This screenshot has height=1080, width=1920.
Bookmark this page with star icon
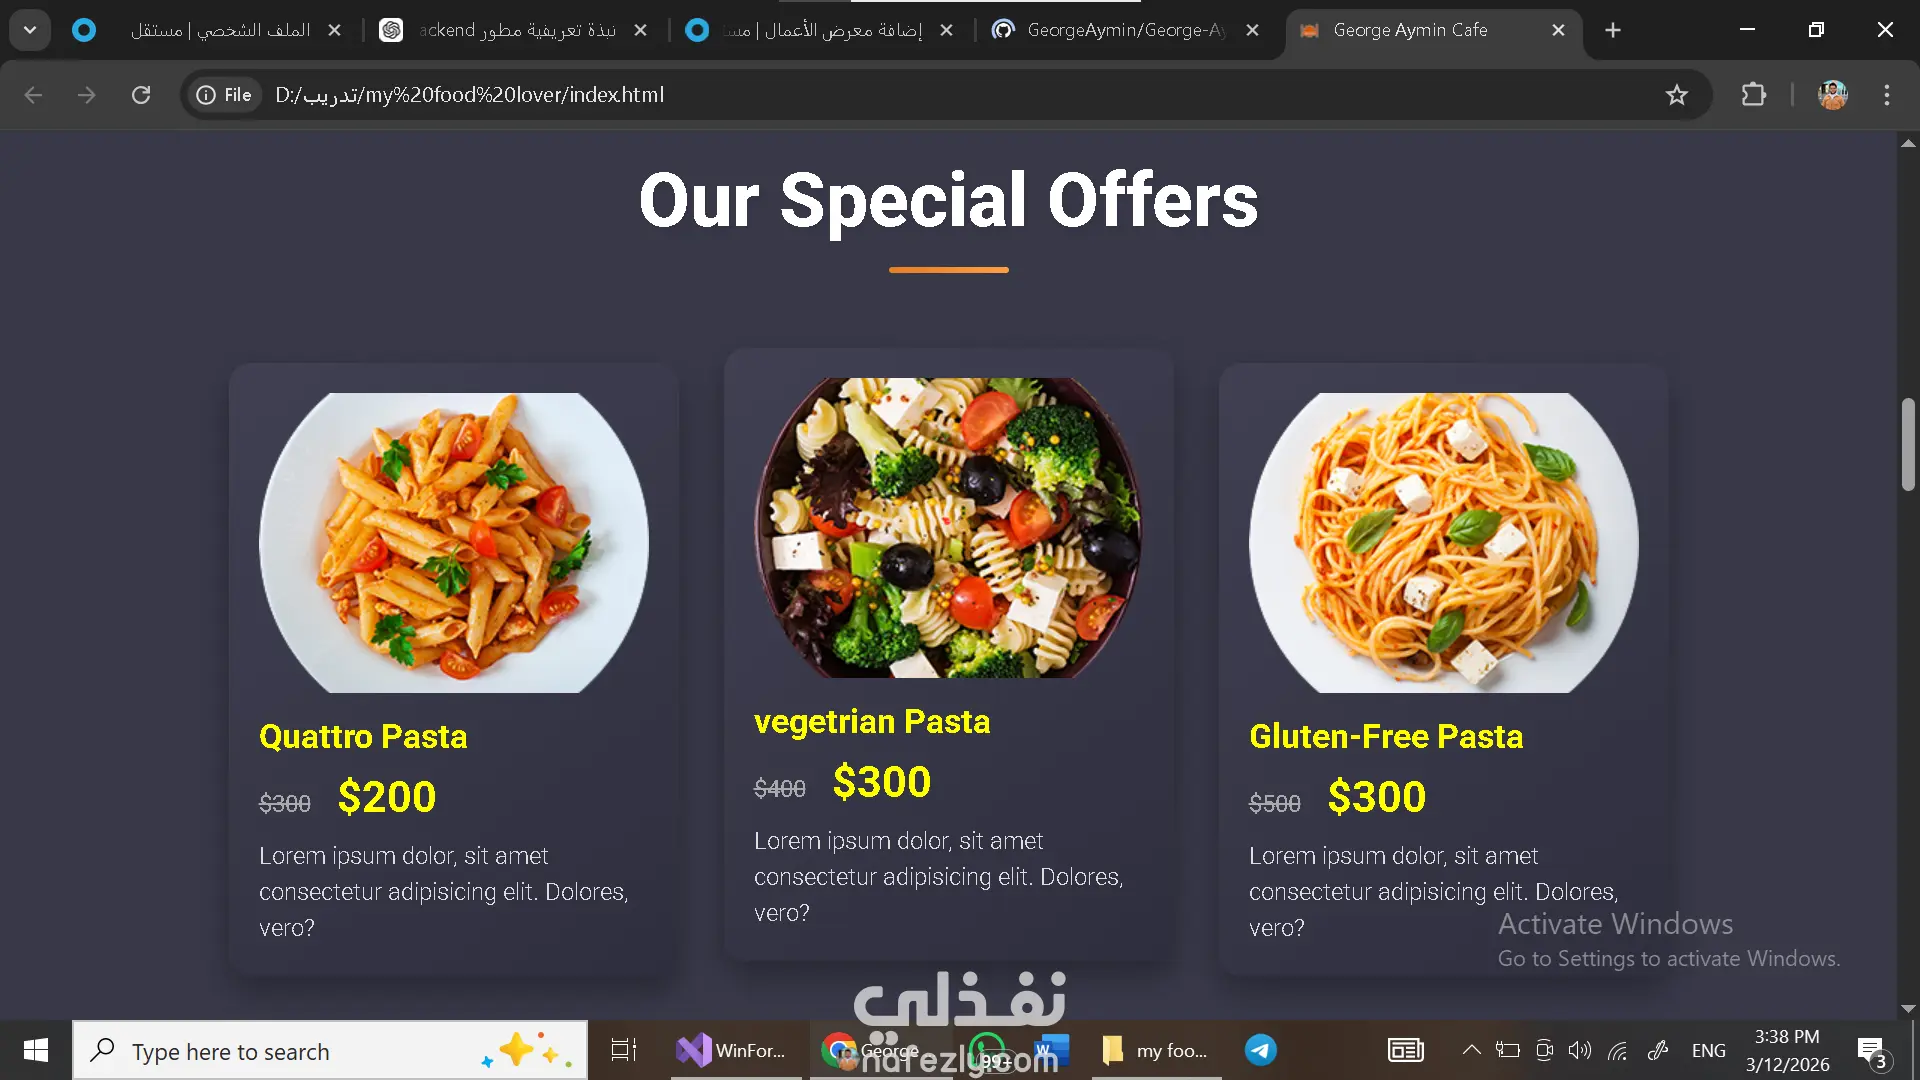point(1676,95)
